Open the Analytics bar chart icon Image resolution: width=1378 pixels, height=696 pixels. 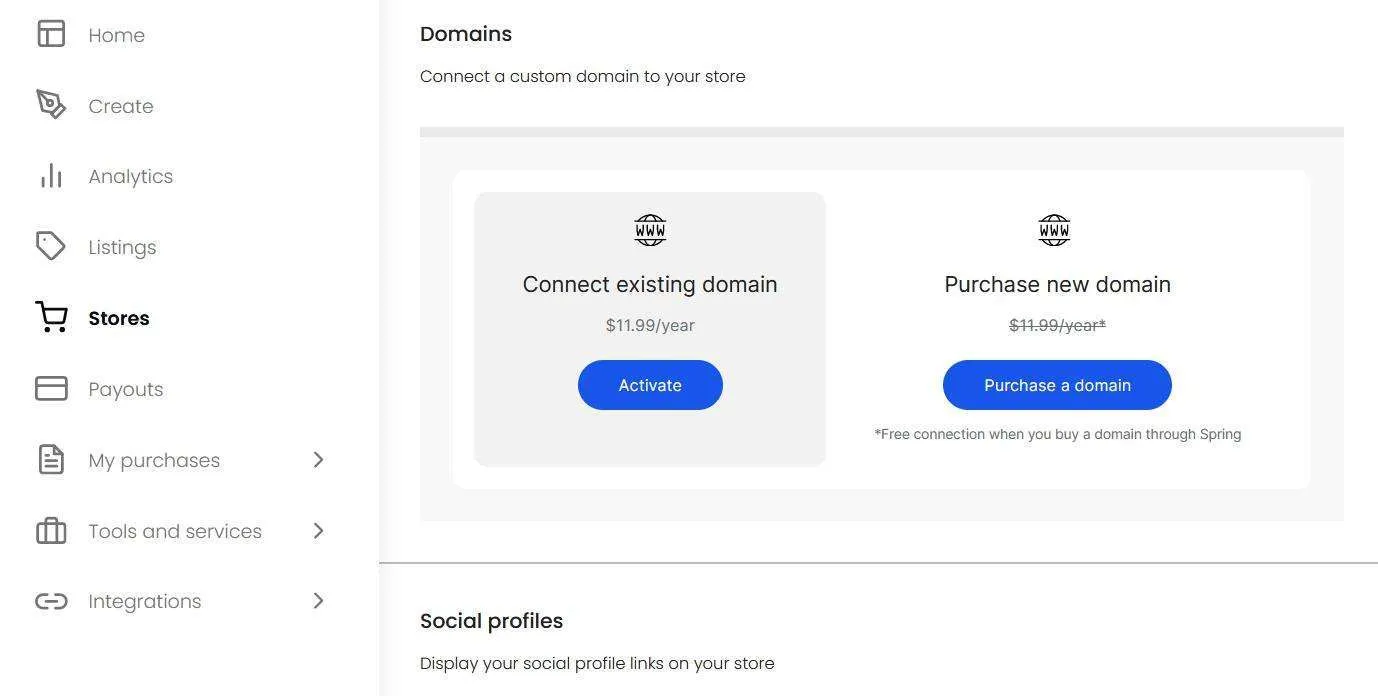(x=51, y=176)
